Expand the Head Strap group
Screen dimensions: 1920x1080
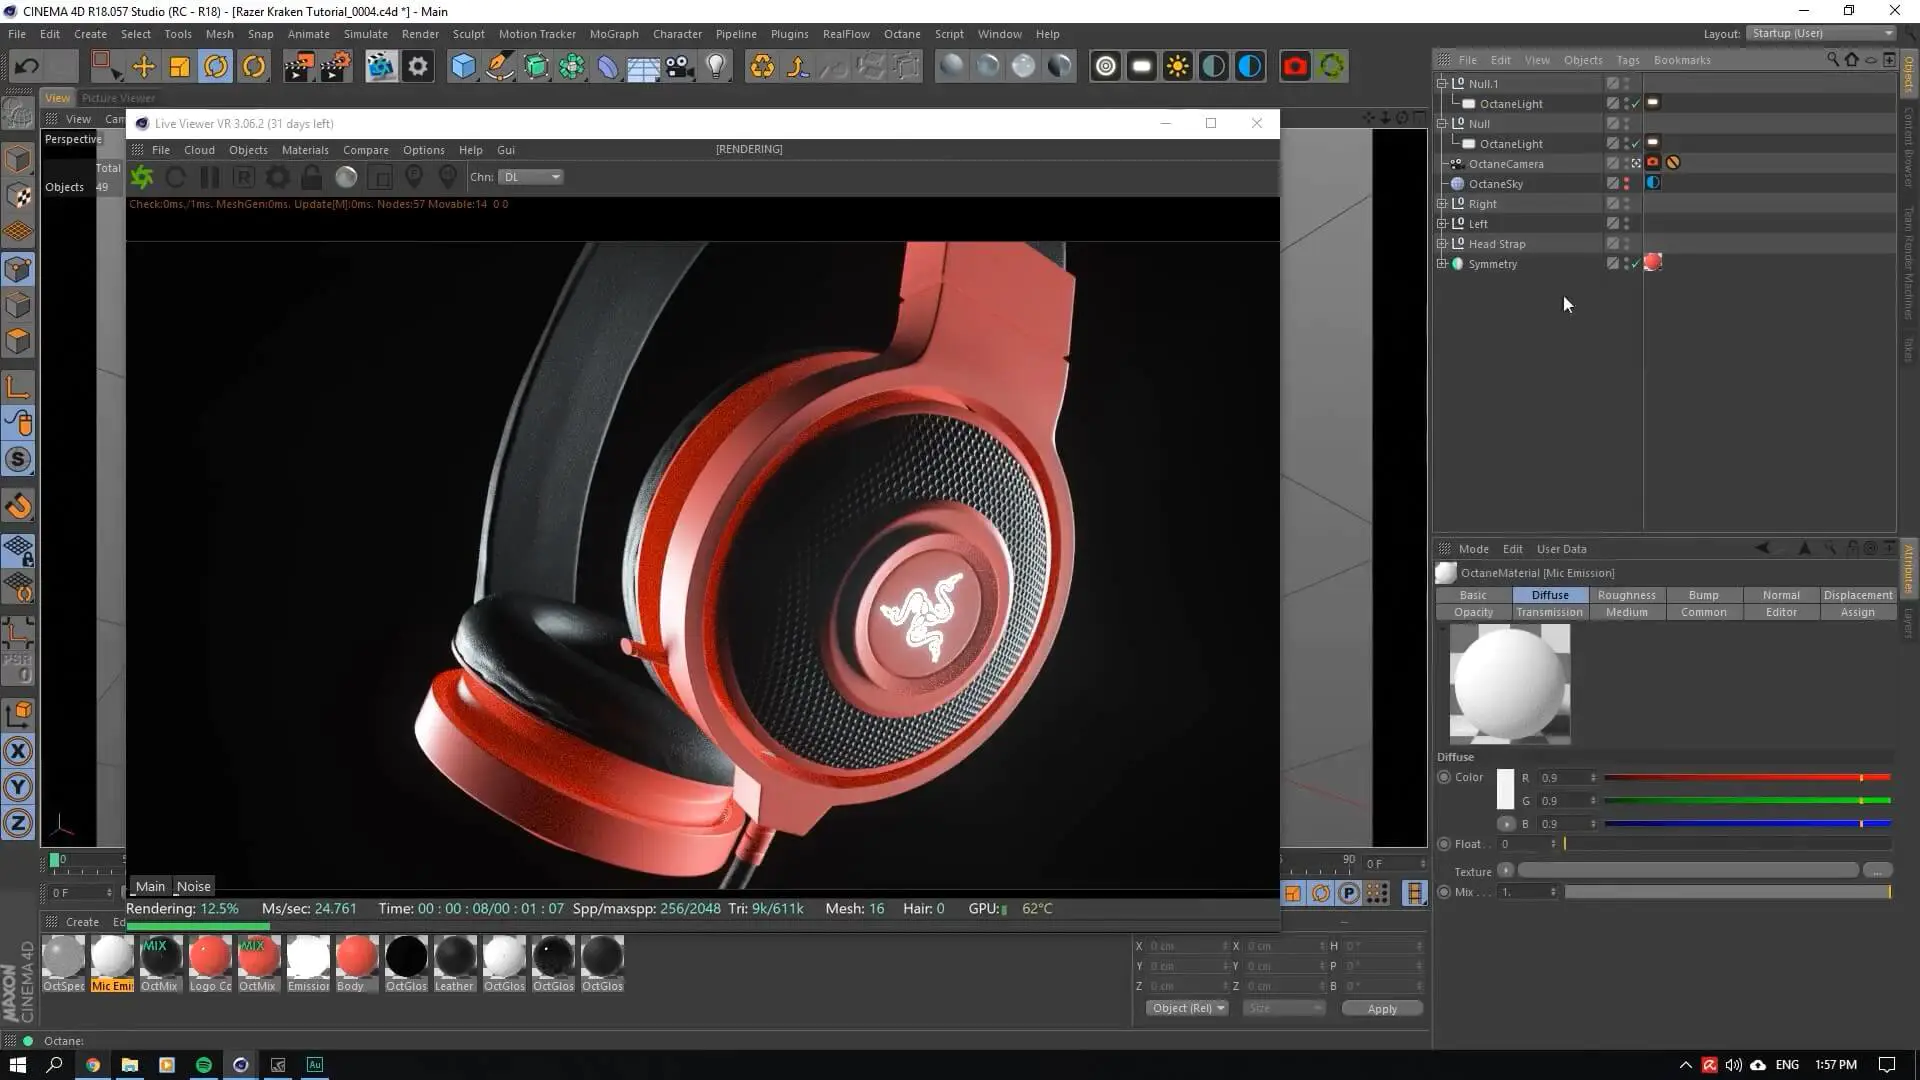[x=1442, y=244]
